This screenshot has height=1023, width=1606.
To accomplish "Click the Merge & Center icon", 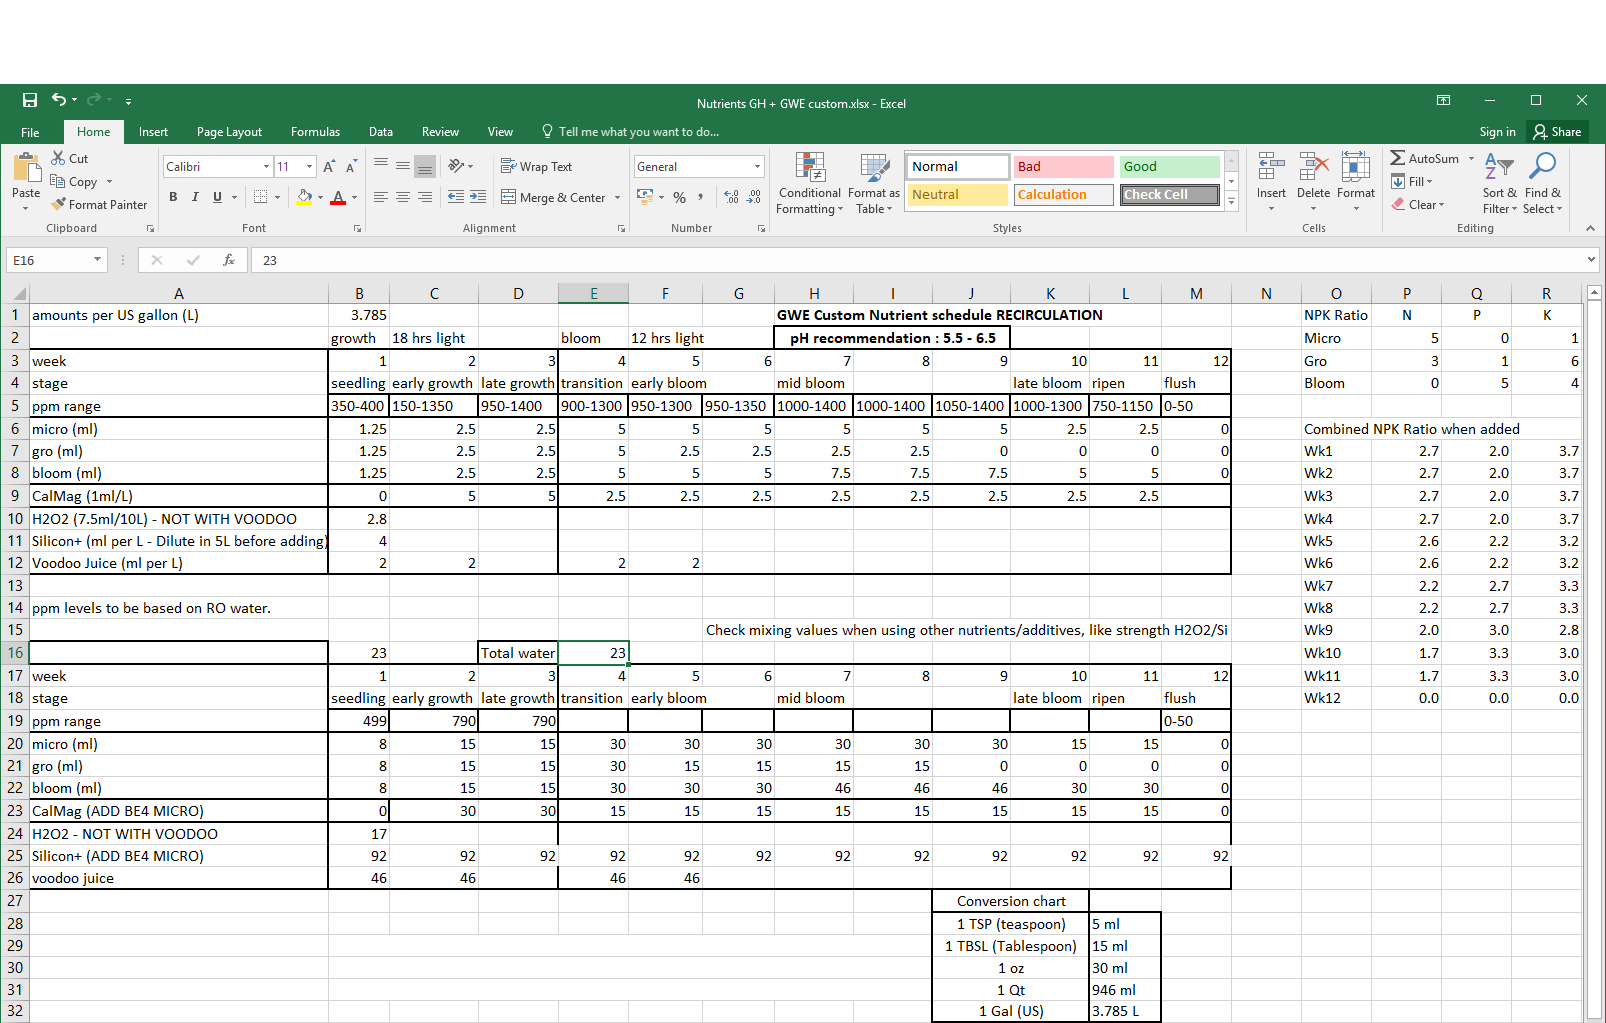I will (x=508, y=197).
